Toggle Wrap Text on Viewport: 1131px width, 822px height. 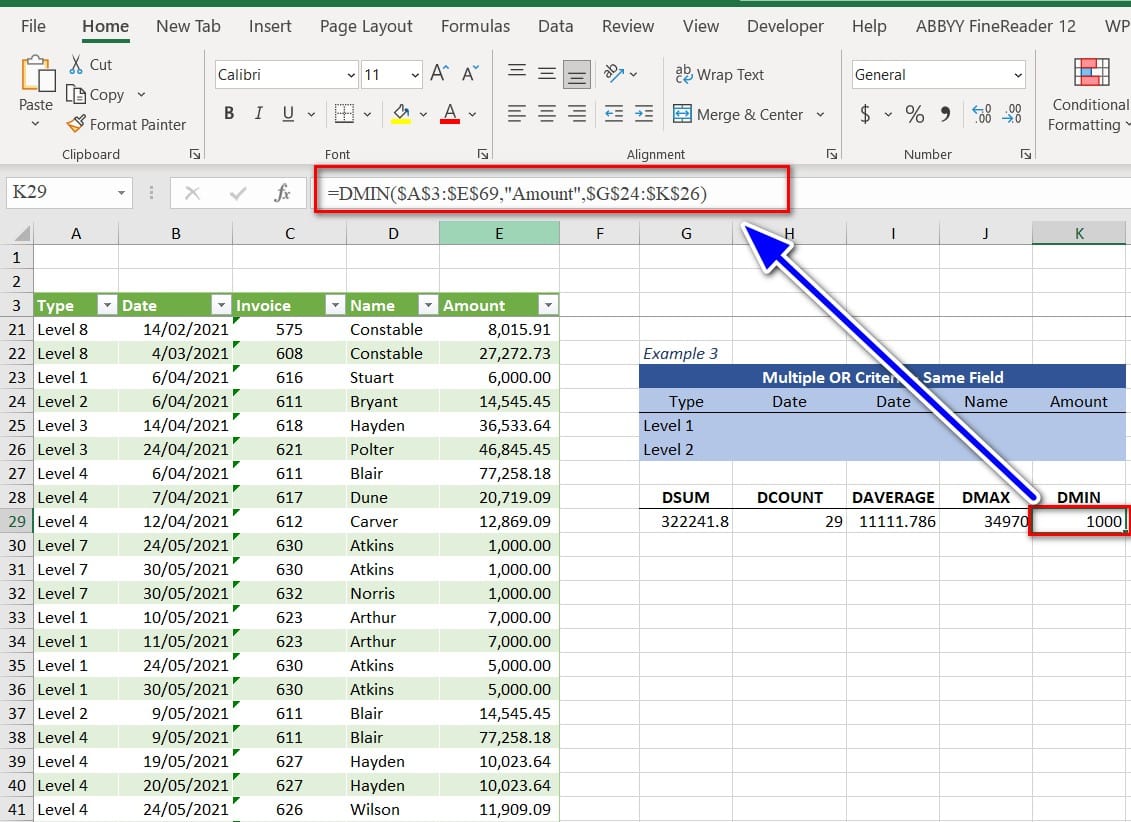(x=719, y=74)
